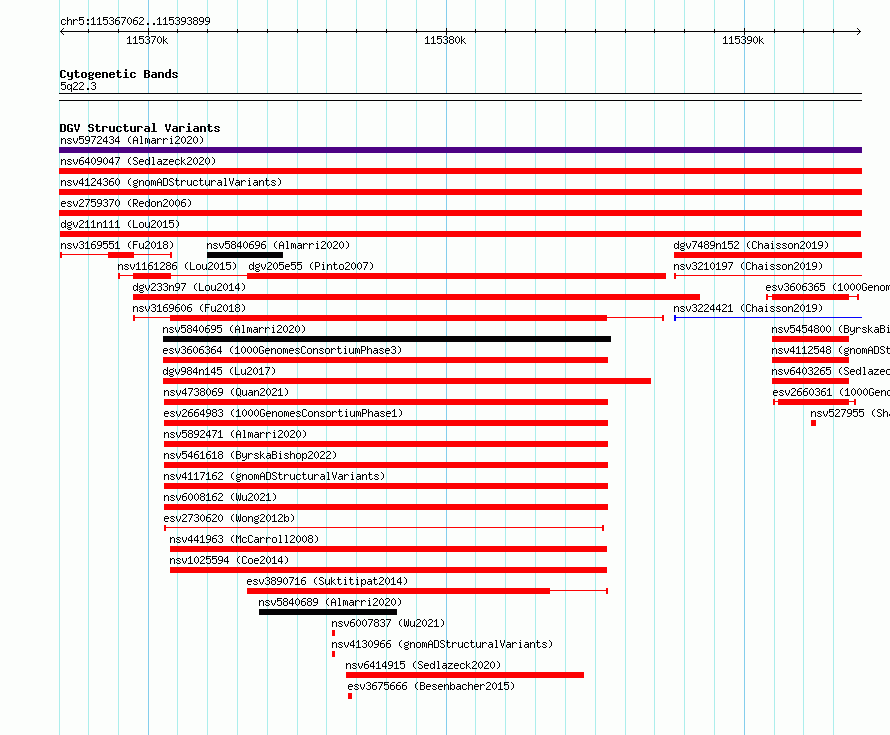Image resolution: width=890 pixels, height=735 pixels.
Task: Open nsv4130966 (gnomADStructuralVariants) label
Action: [442, 644]
